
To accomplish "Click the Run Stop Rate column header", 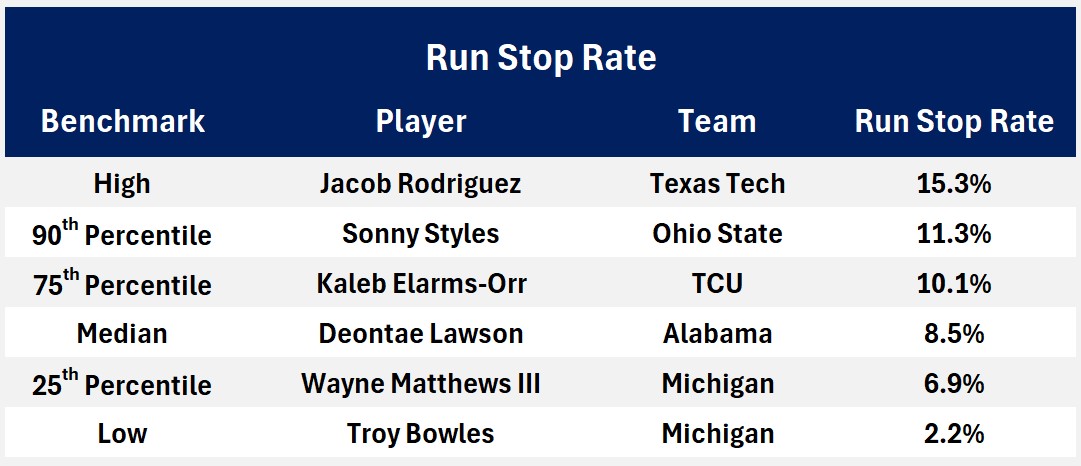I will pyautogui.click(x=954, y=122).
